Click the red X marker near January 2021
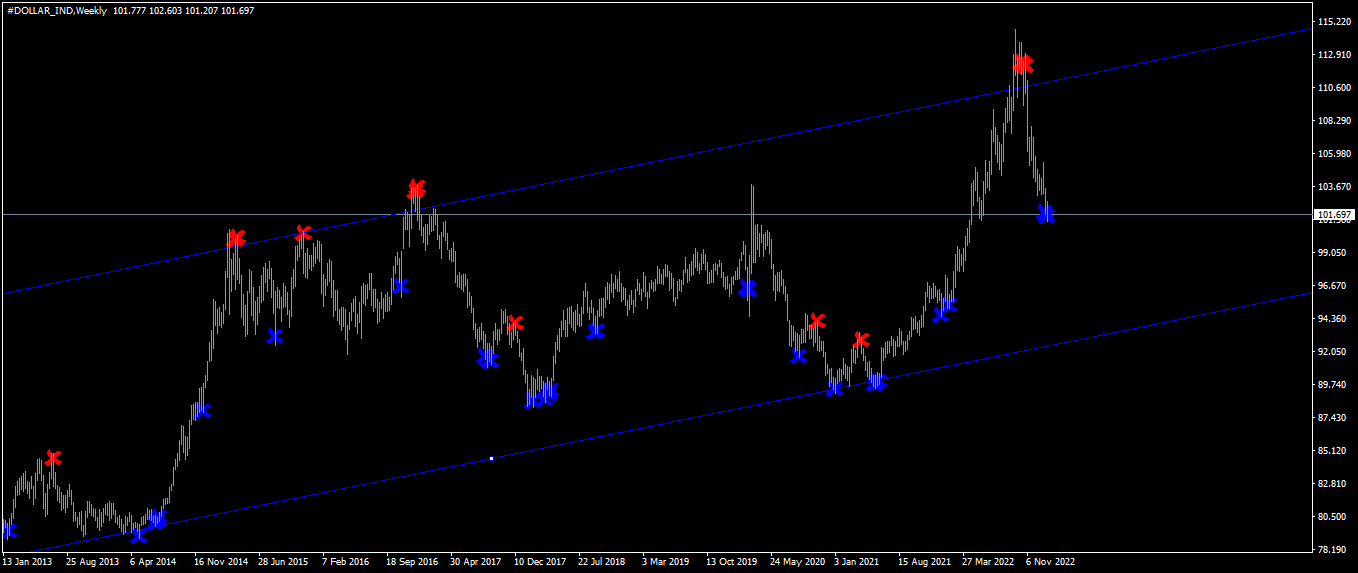Screen dimensions: 1358x573 (x=861, y=340)
